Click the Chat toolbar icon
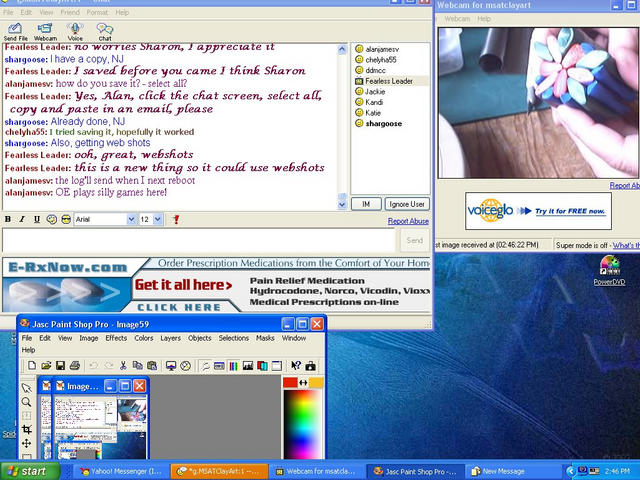The width and height of the screenshot is (640, 480). click(105, 32)
